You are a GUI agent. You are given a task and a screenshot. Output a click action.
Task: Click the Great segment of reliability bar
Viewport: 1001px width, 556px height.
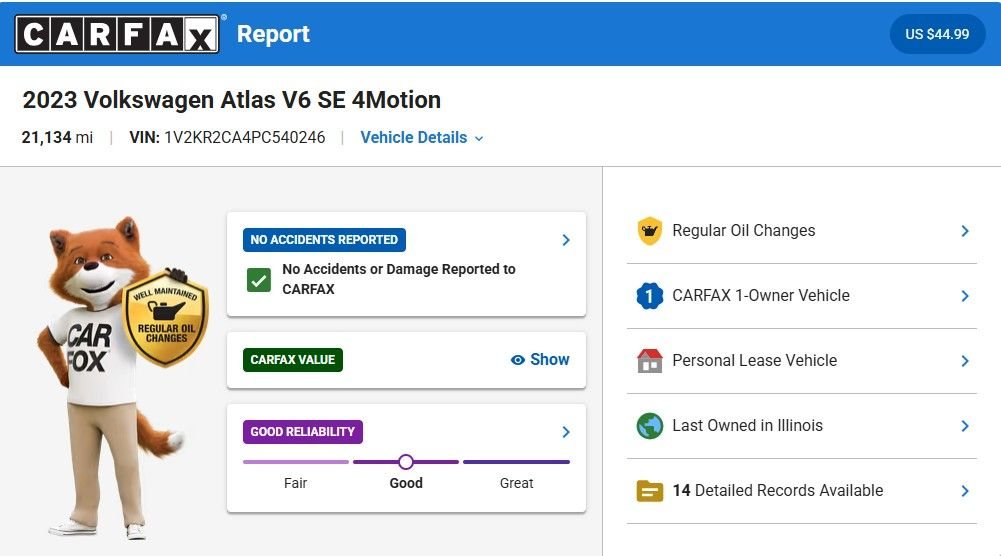(516, 462)
